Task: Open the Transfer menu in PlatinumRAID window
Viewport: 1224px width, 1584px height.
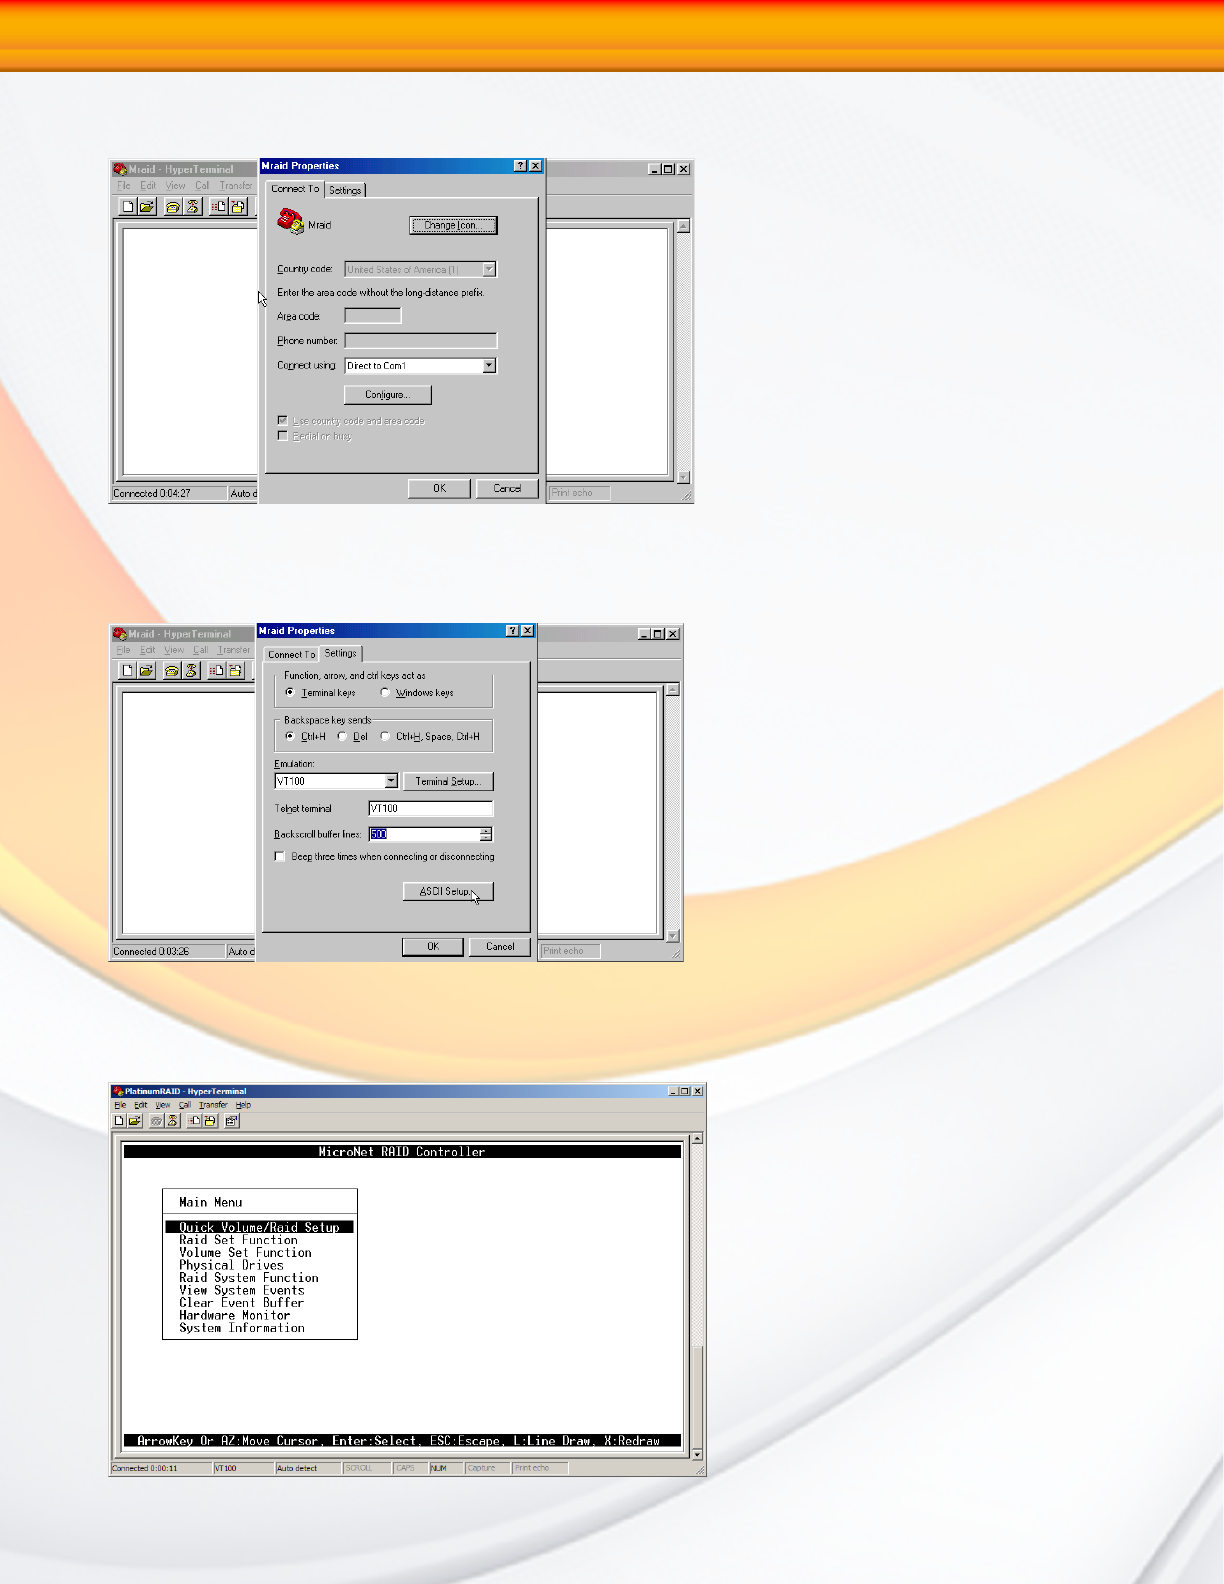Action: (213, 1105)
